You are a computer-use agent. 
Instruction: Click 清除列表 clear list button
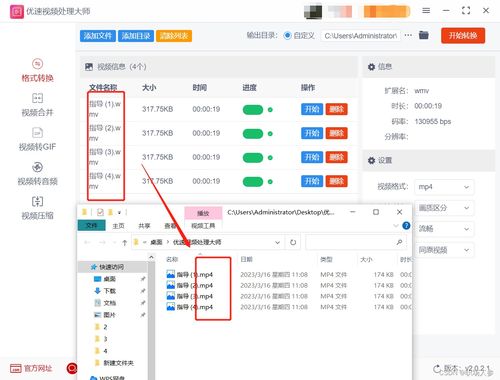coord(174,36)
